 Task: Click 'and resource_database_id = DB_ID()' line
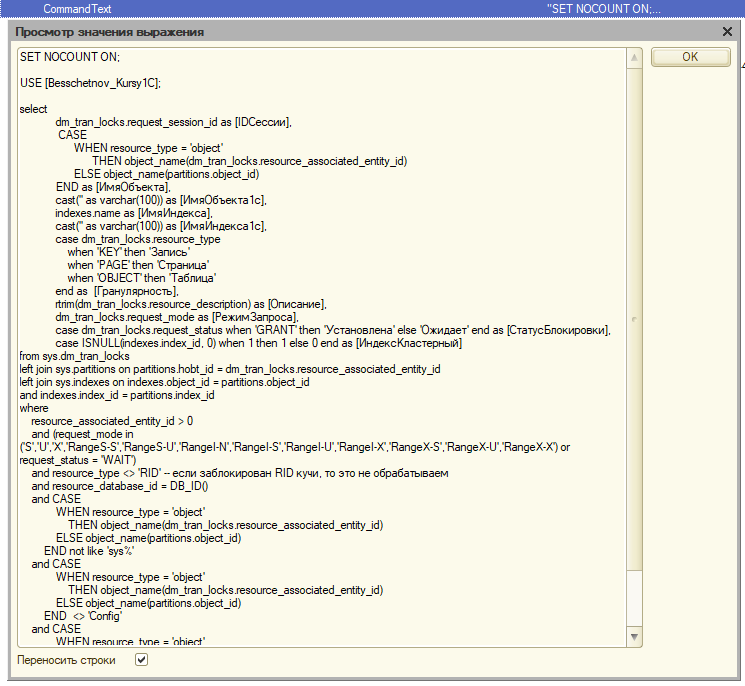click(120, 486)
